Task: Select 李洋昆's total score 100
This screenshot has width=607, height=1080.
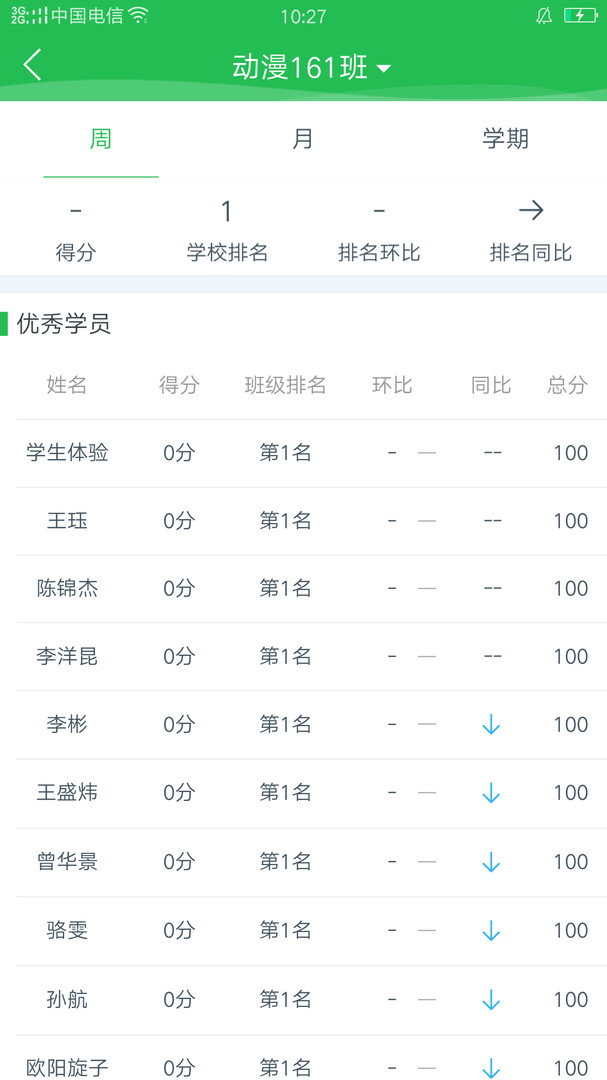Action: (571, 657)
